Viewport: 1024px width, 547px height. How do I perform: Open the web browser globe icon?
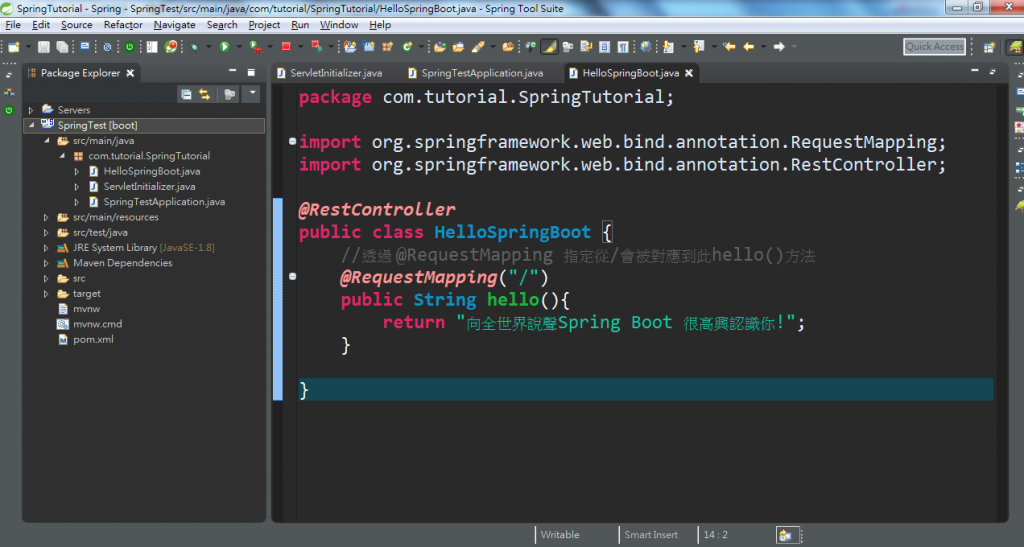pyautogui.click(x=646, y=47)
